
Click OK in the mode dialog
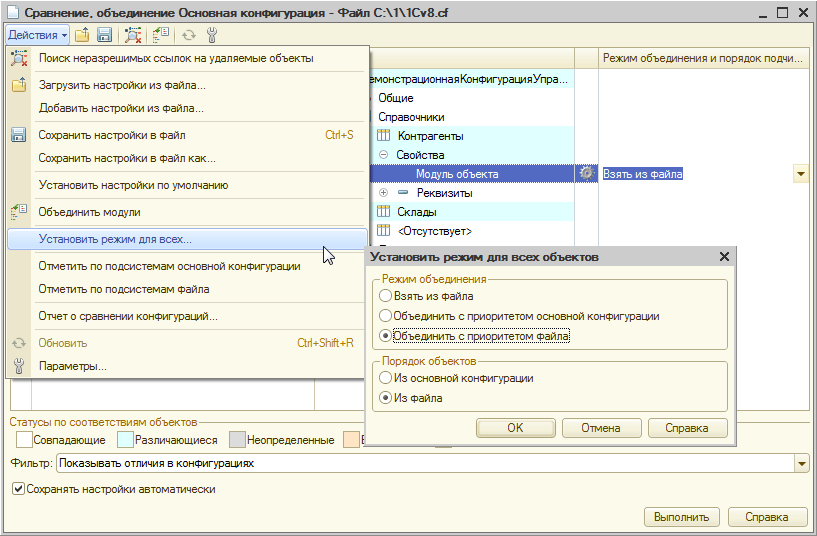515,428
